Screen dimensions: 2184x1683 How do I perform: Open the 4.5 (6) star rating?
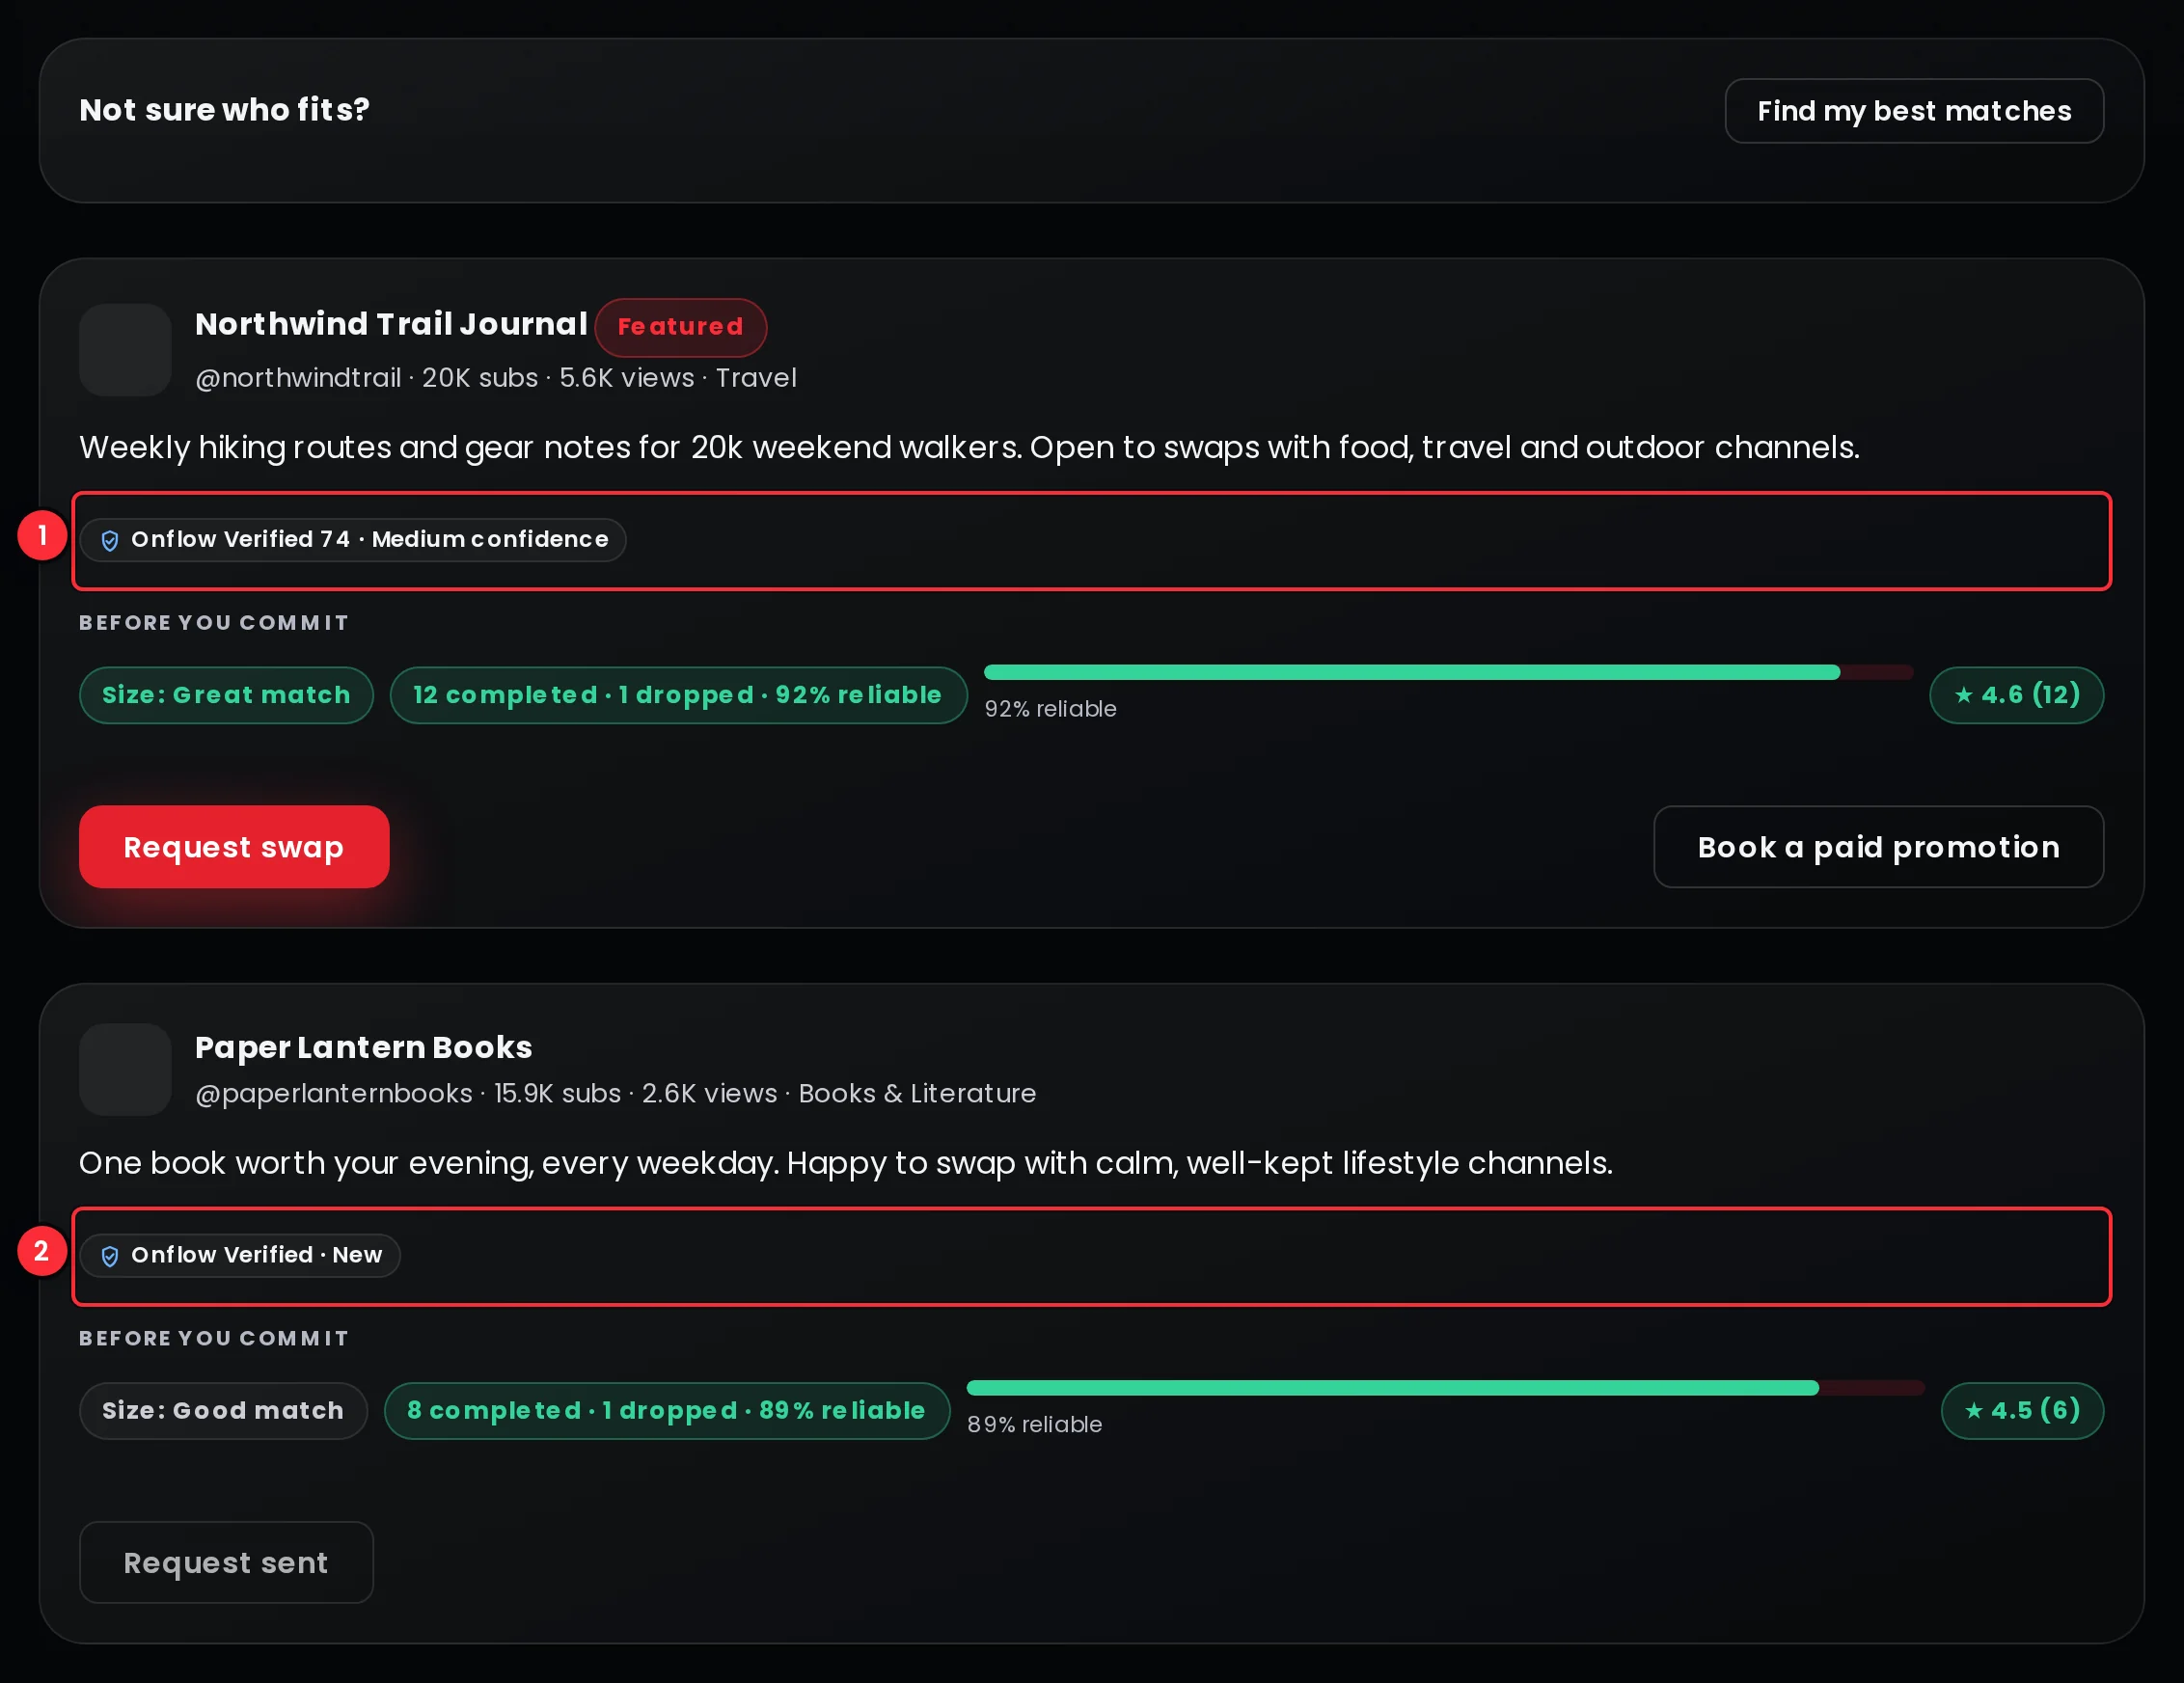point(2022,1411)
